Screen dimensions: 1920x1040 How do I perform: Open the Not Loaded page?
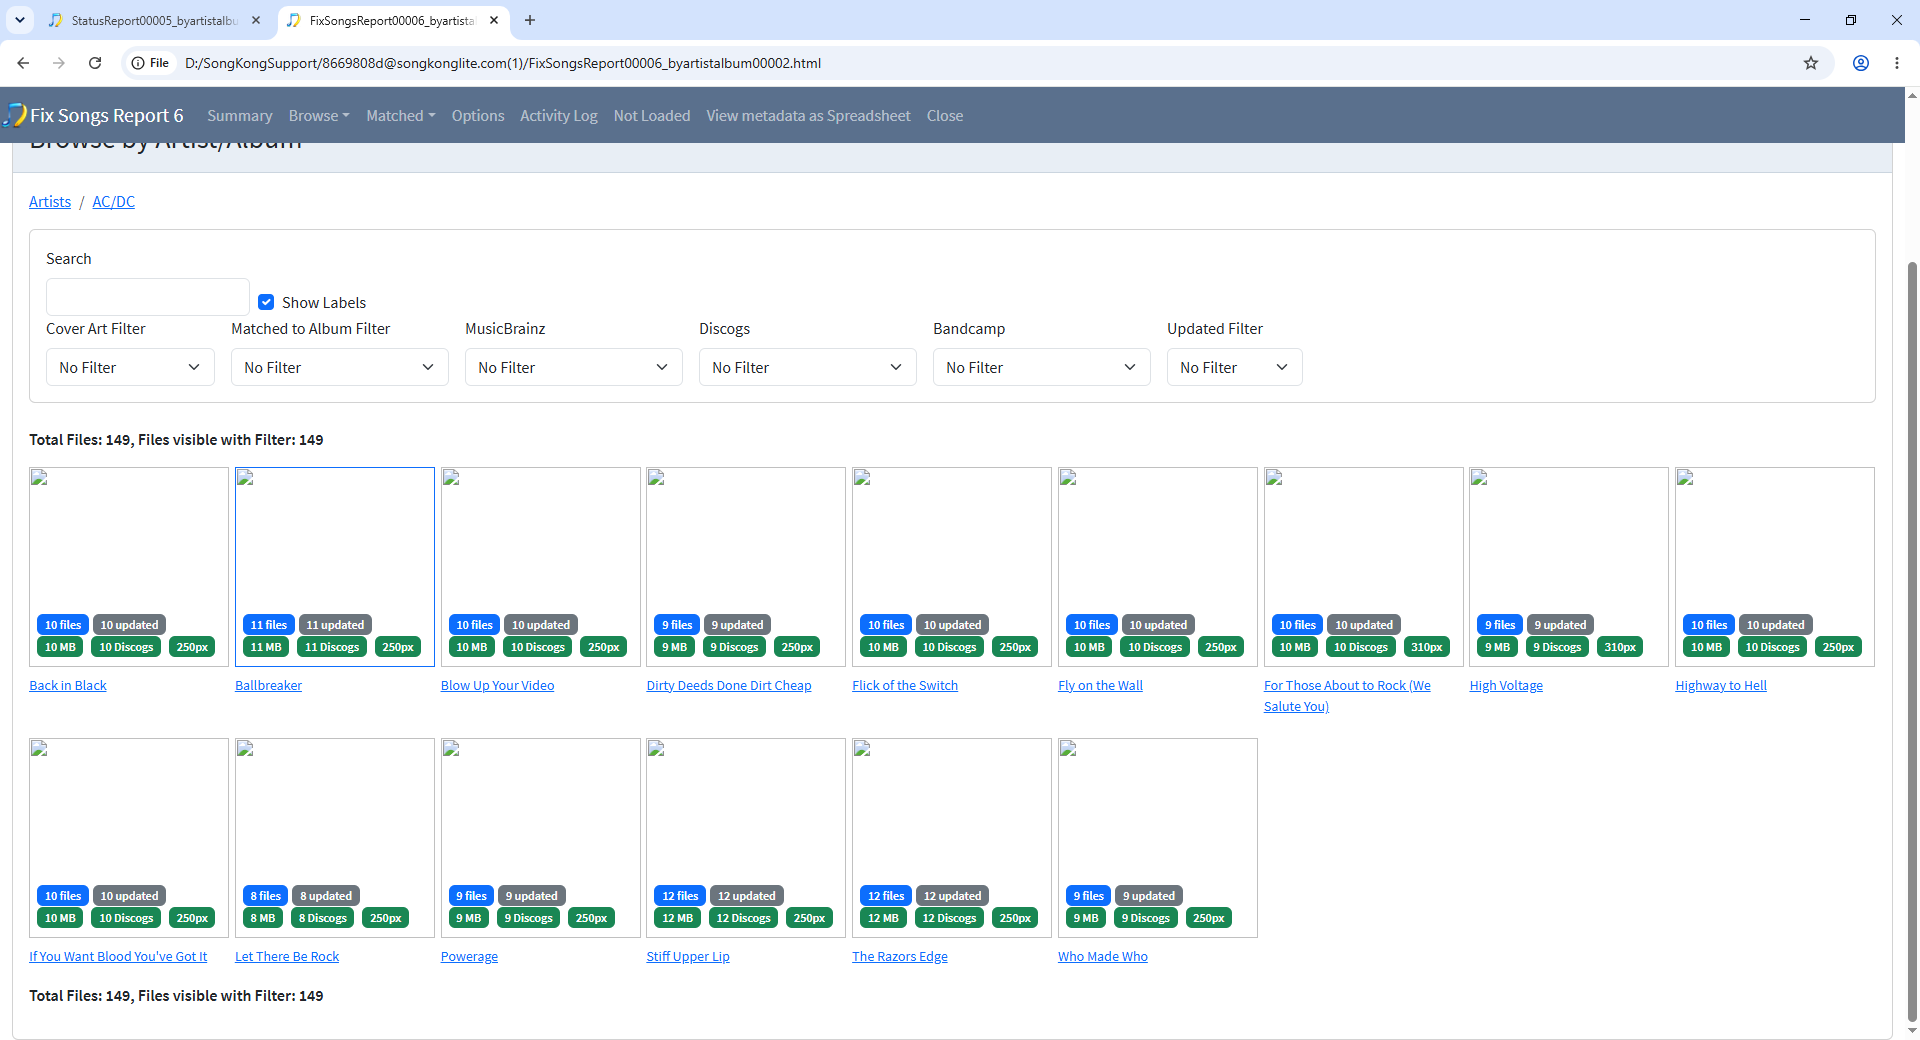(652, 116)
